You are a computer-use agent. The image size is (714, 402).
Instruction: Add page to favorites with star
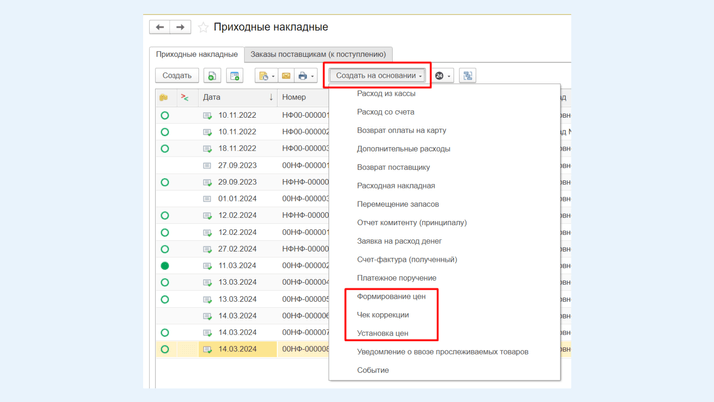(203, 27)
